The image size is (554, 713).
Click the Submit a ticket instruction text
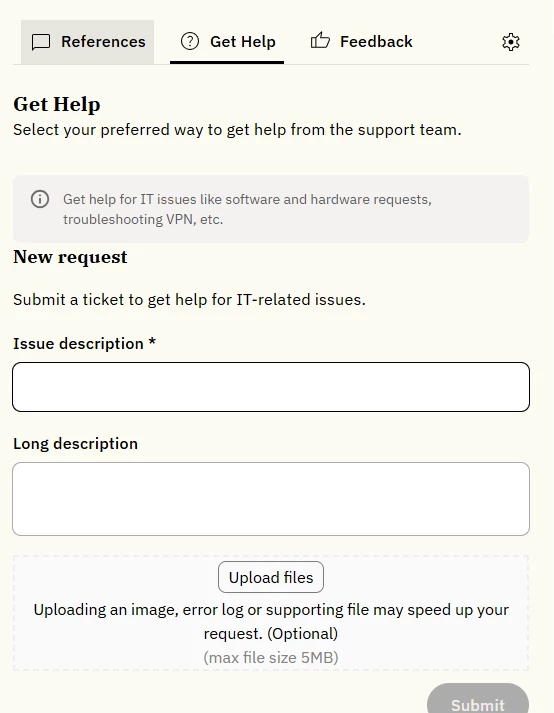point(189,300)
